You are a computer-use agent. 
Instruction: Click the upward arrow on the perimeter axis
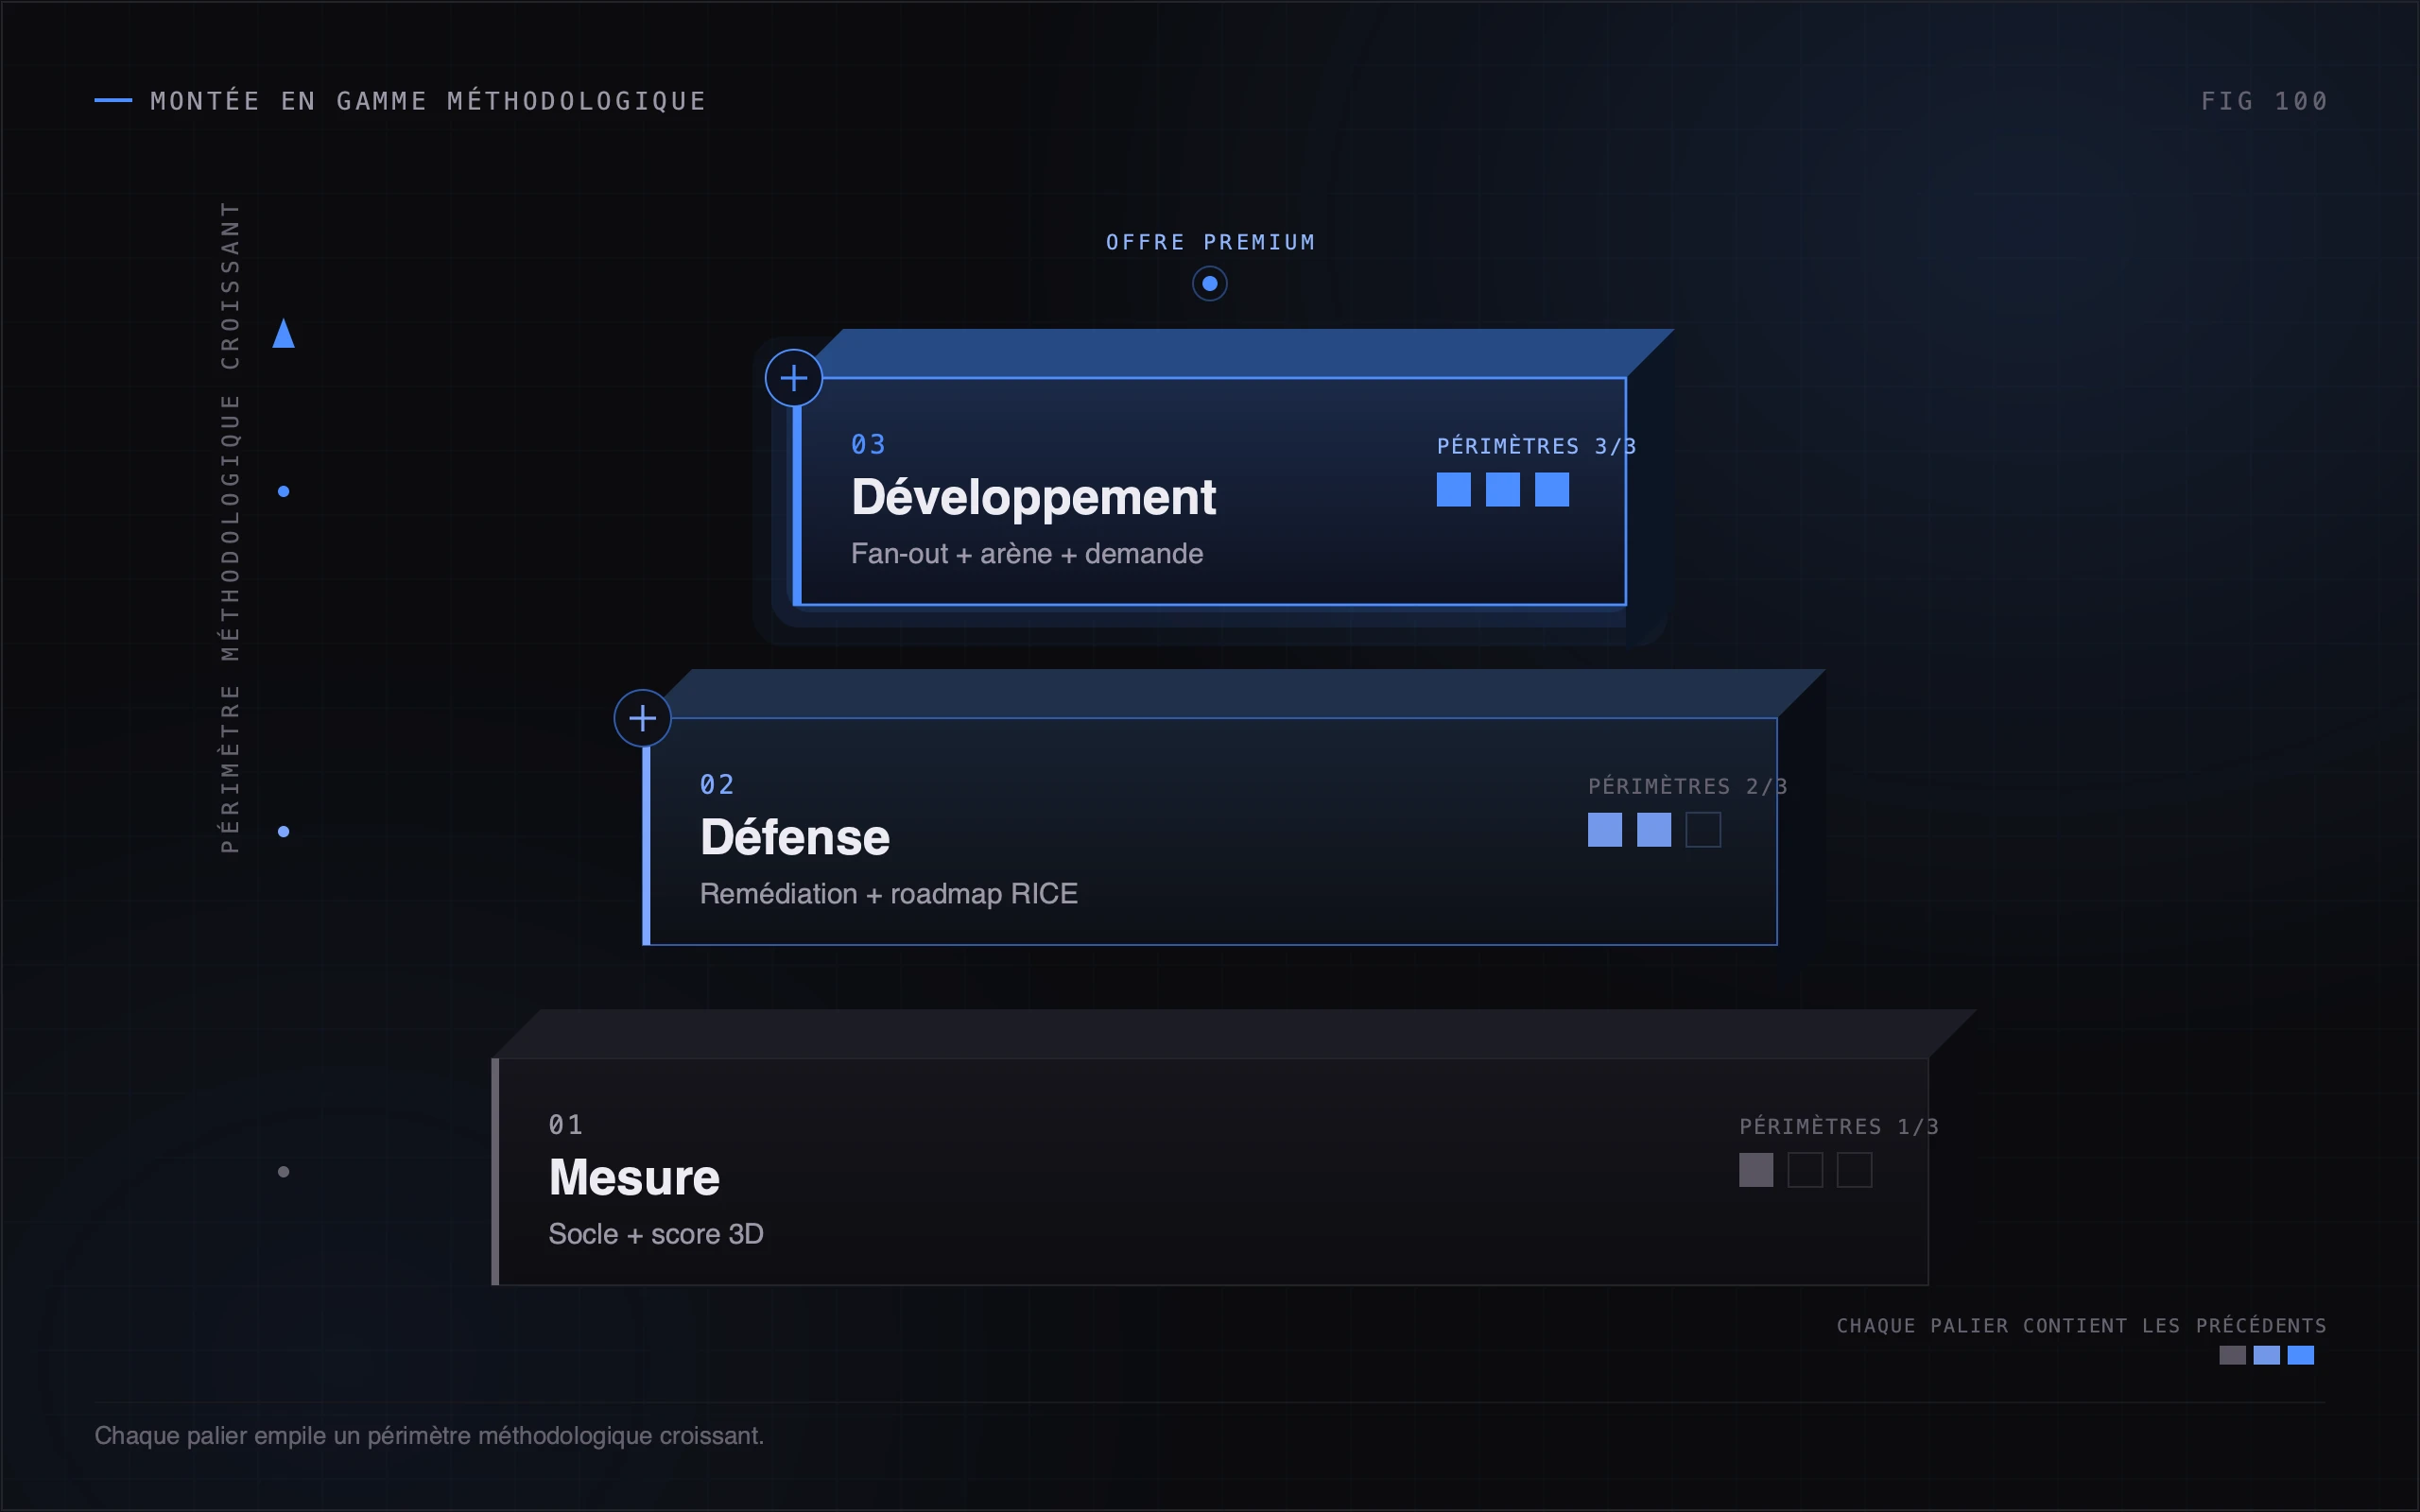tap(284, 333)
